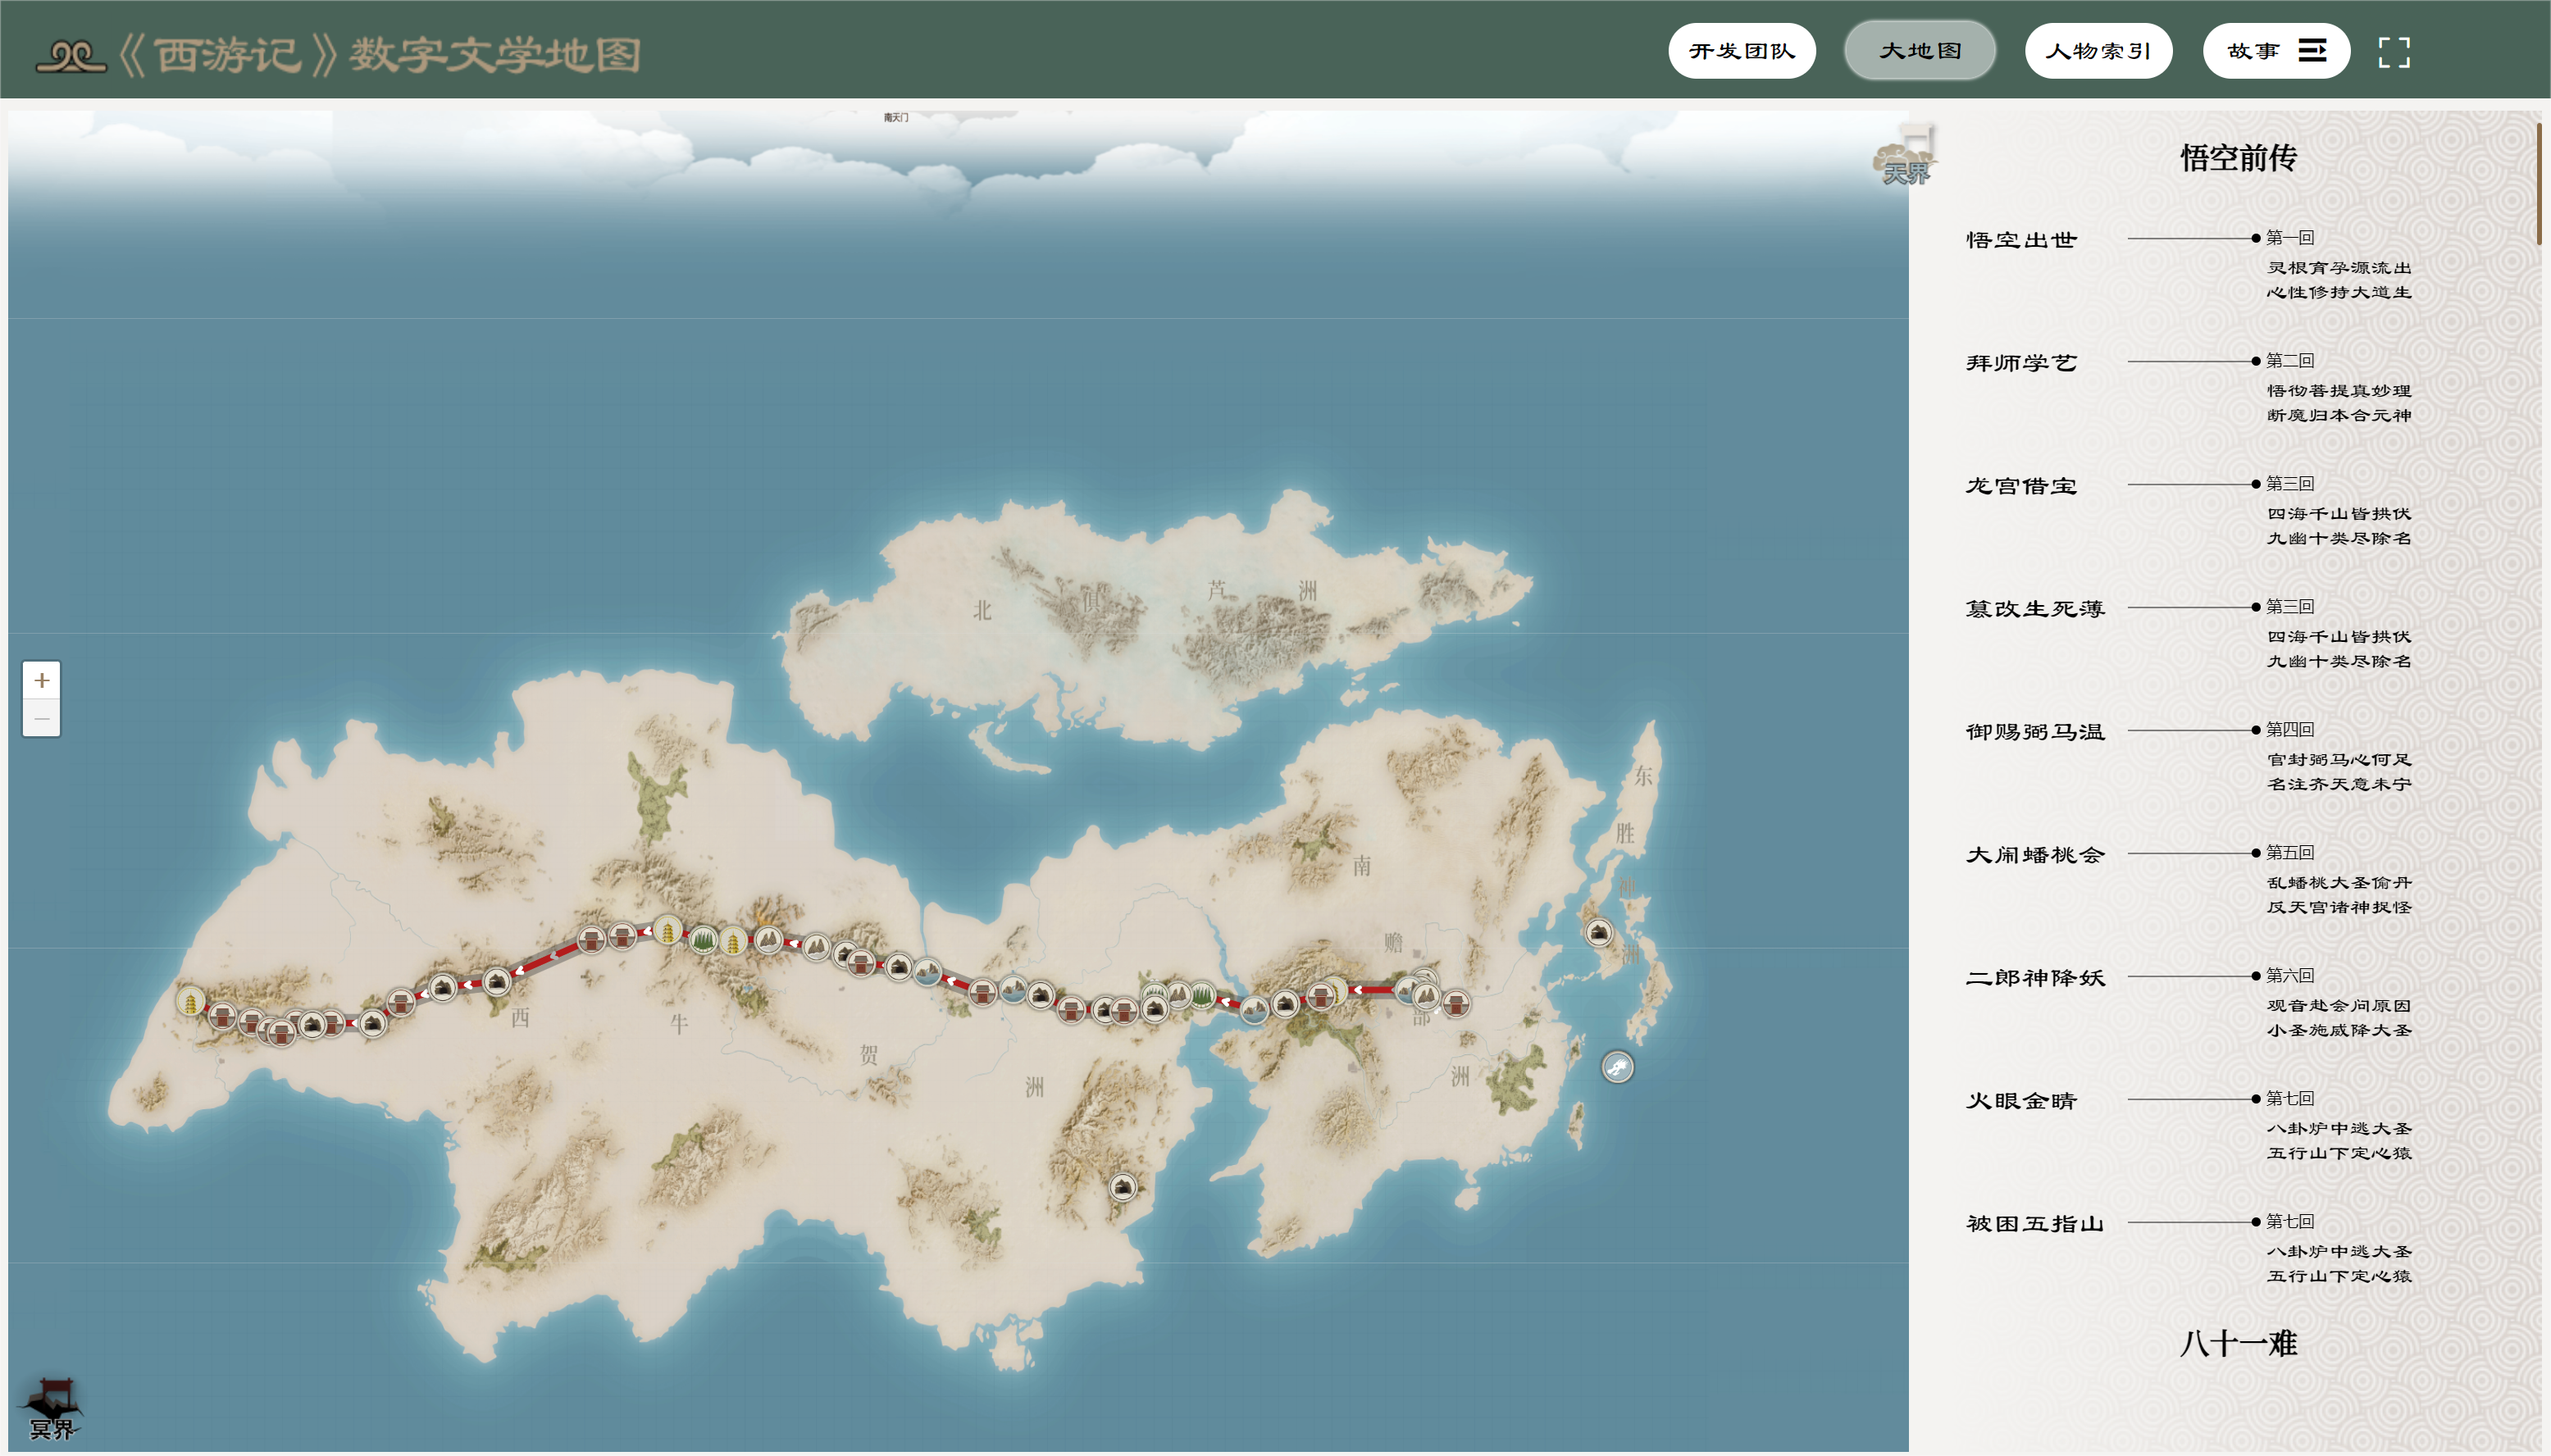Click the map zoom in plus button
The width and height of the screenshot is (2551, 1456).
tap(42, 680)
